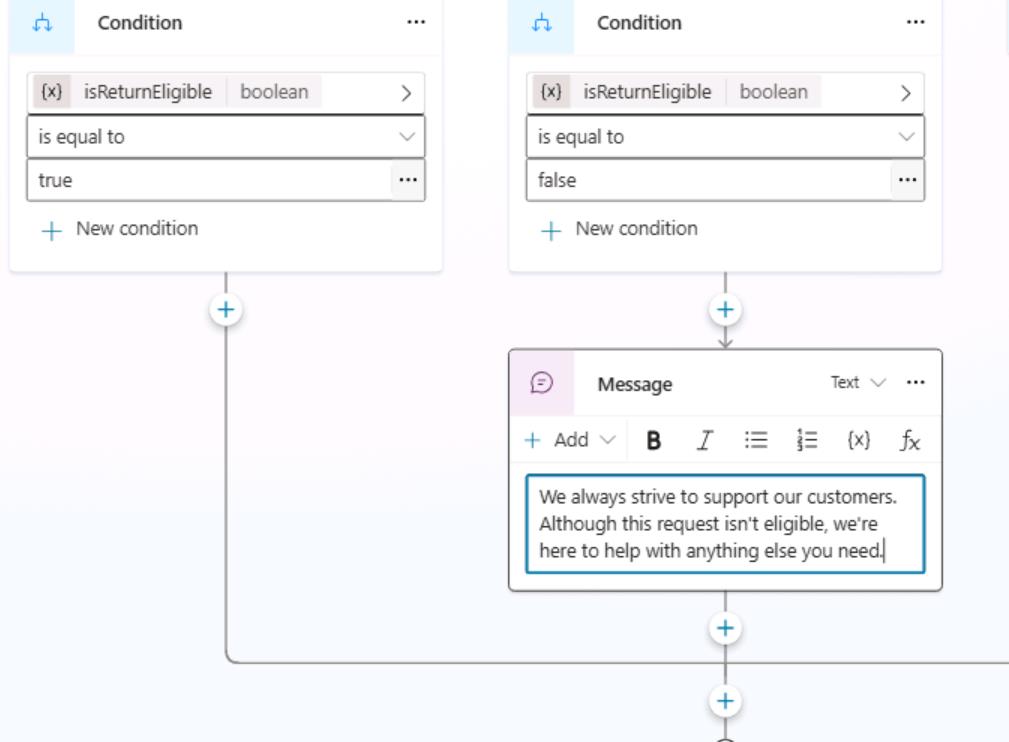Screen dimensions: 1009x742
Task: Expand isReturnEligible variable chevron in left condition
Action: [x=406, y=93]
